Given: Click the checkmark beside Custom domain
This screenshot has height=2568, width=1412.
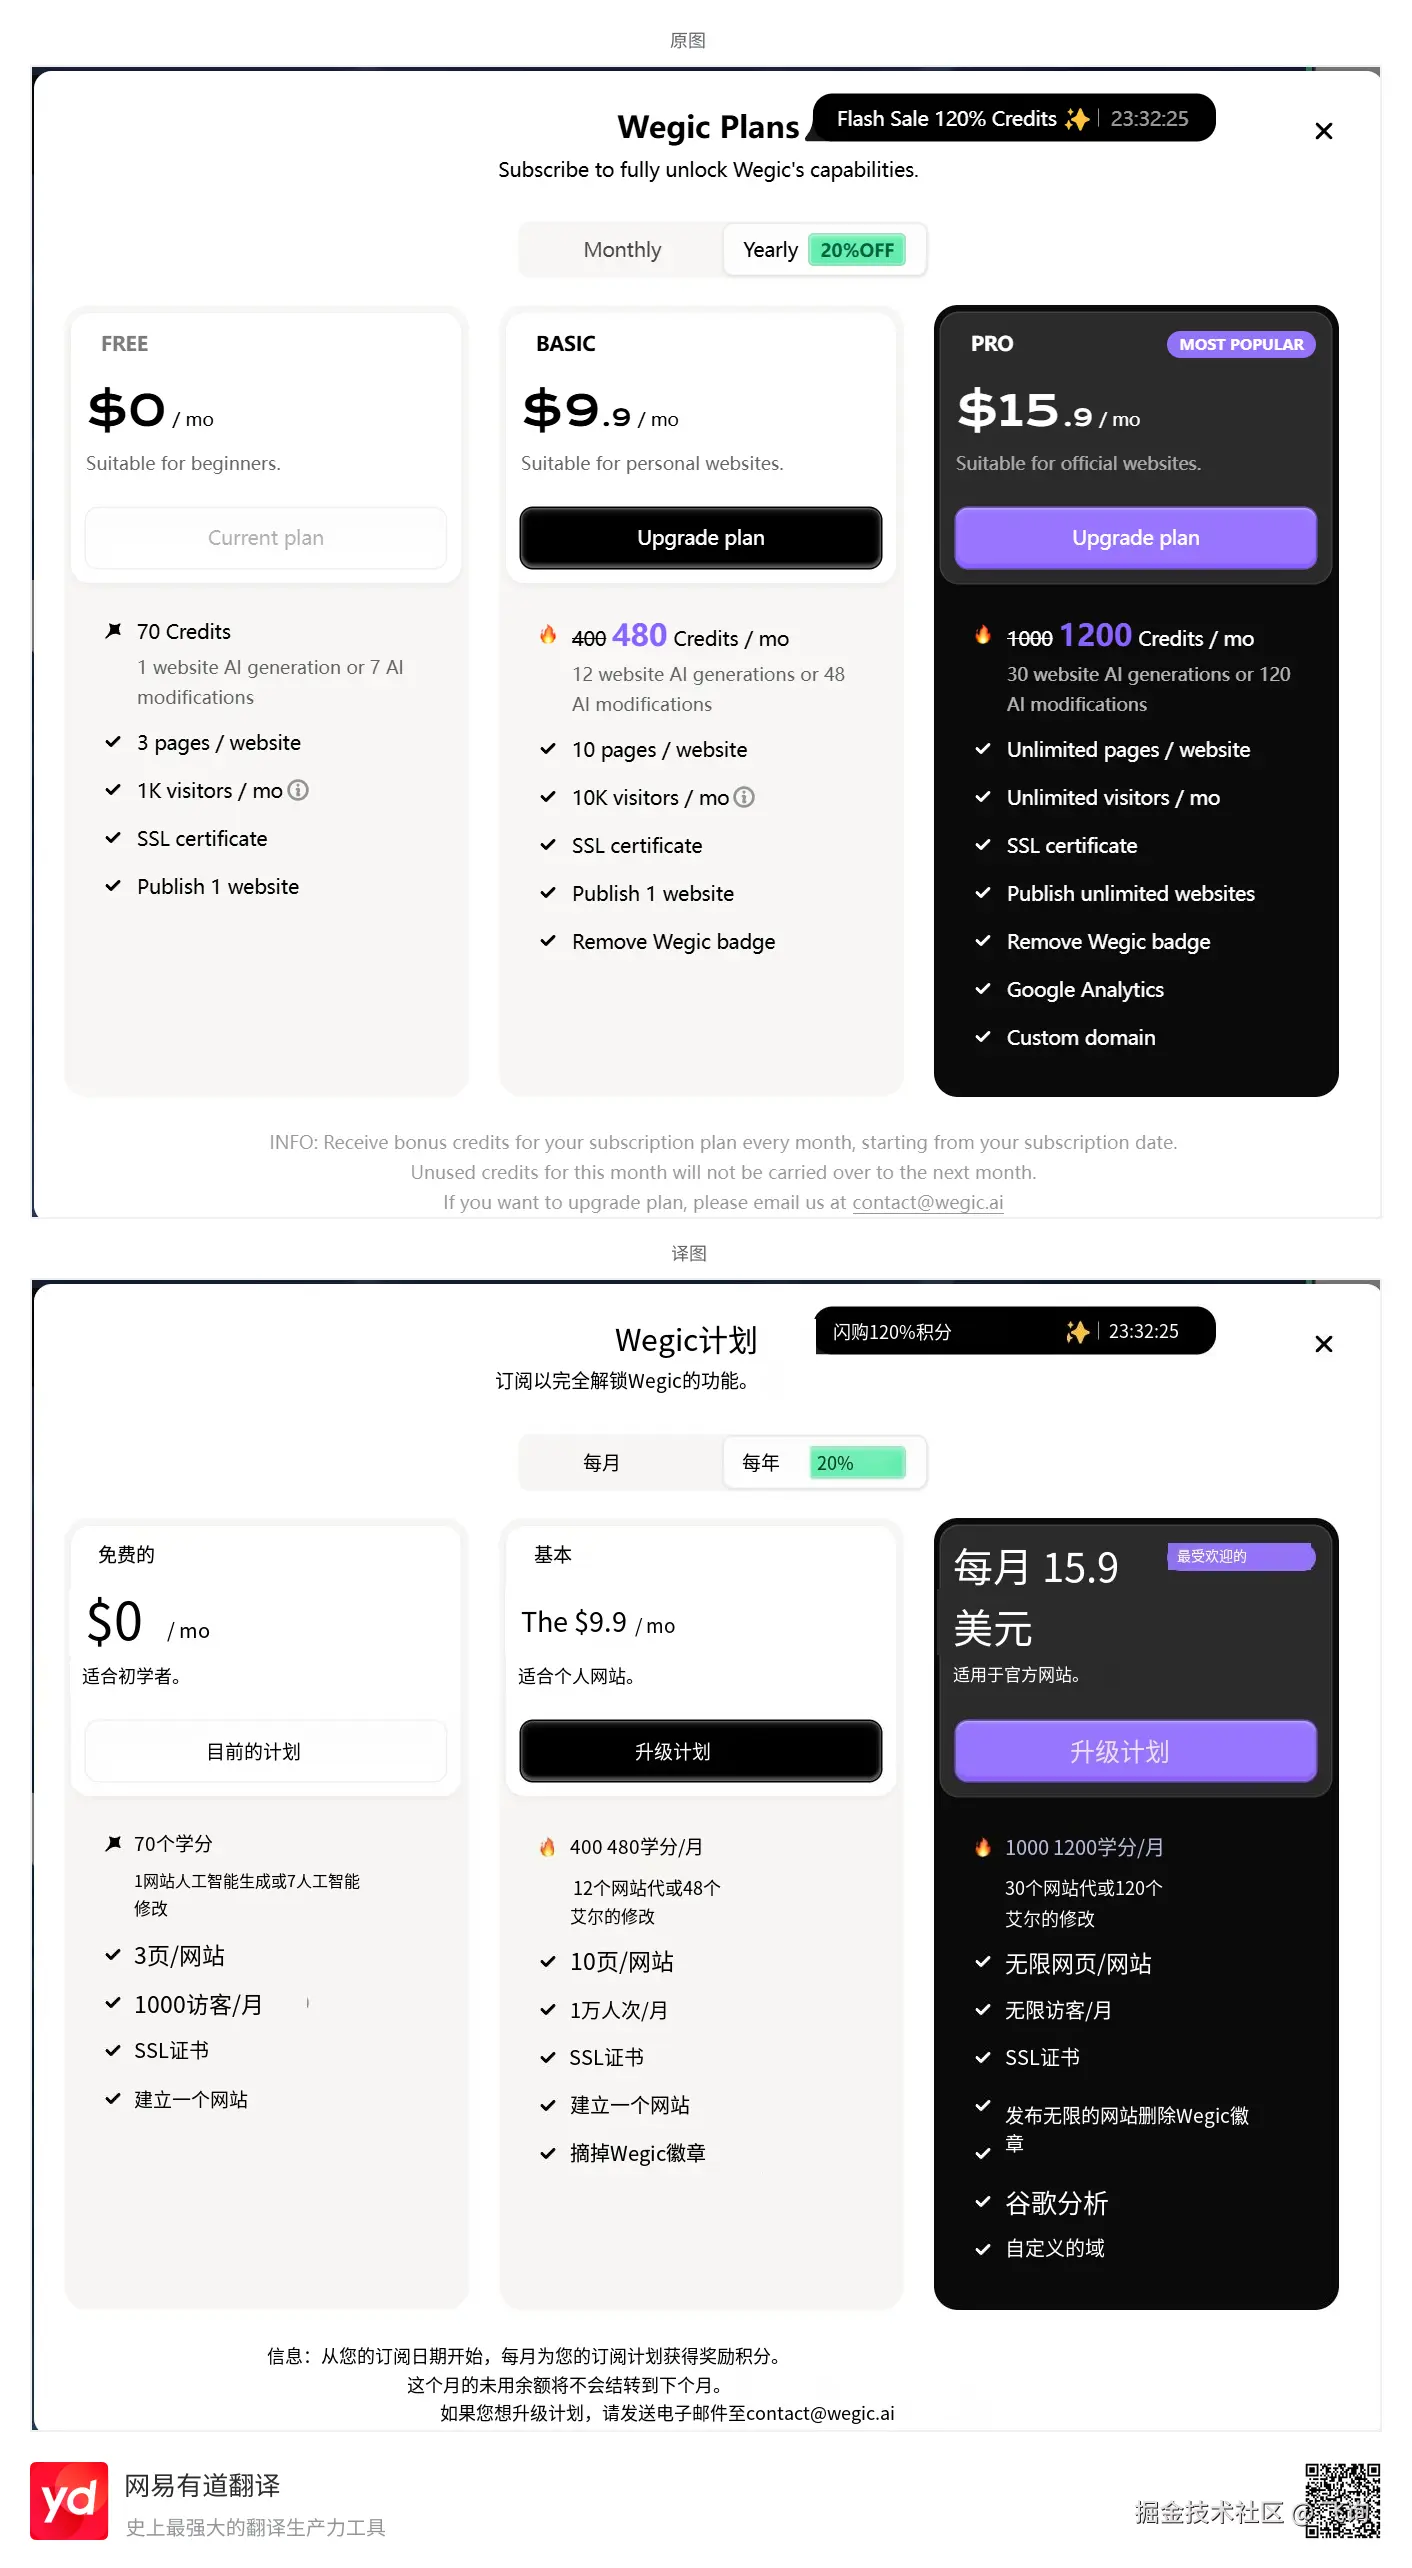Looking at the screenshot, I should [x=983, y=1037].
